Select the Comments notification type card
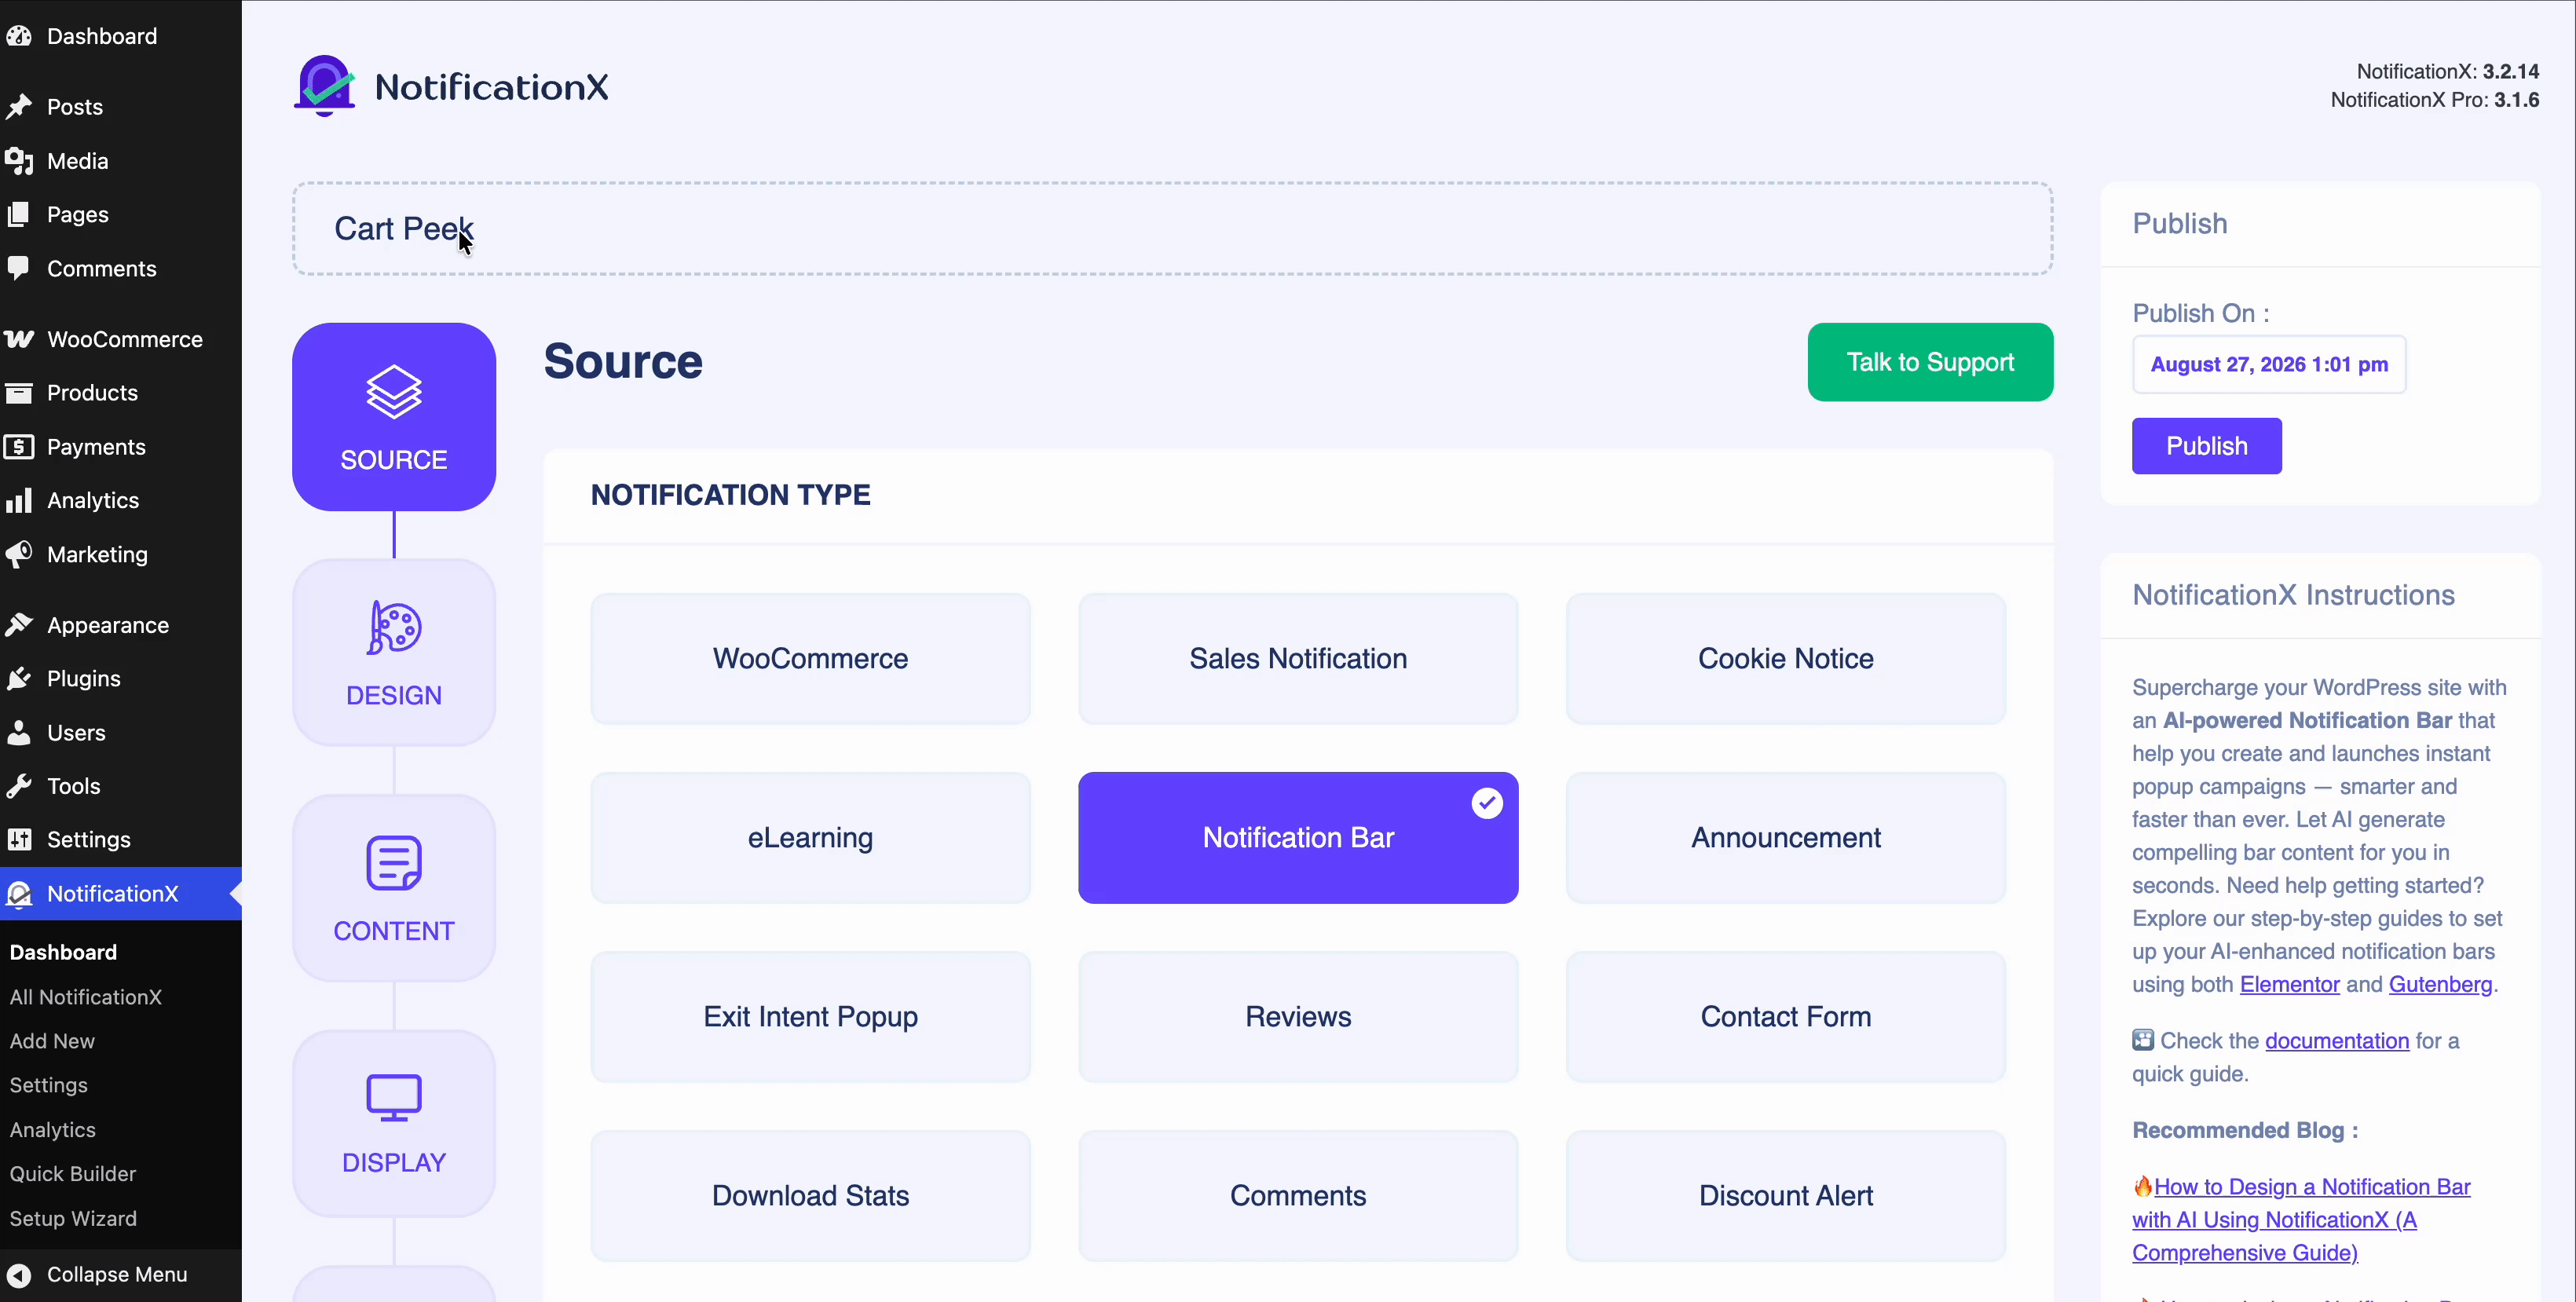 (1298, 1195)
